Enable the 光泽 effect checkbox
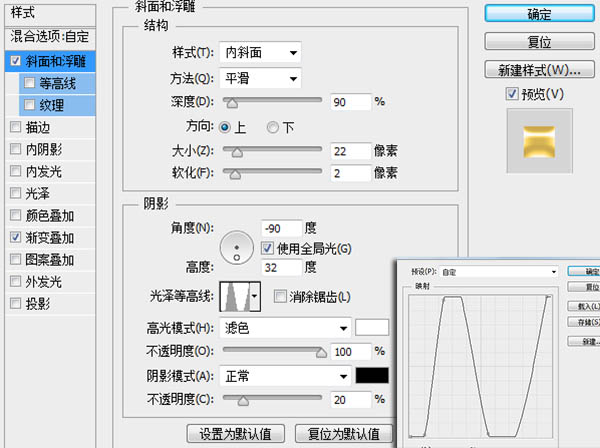The image size is (600, 448). (16, 193)
